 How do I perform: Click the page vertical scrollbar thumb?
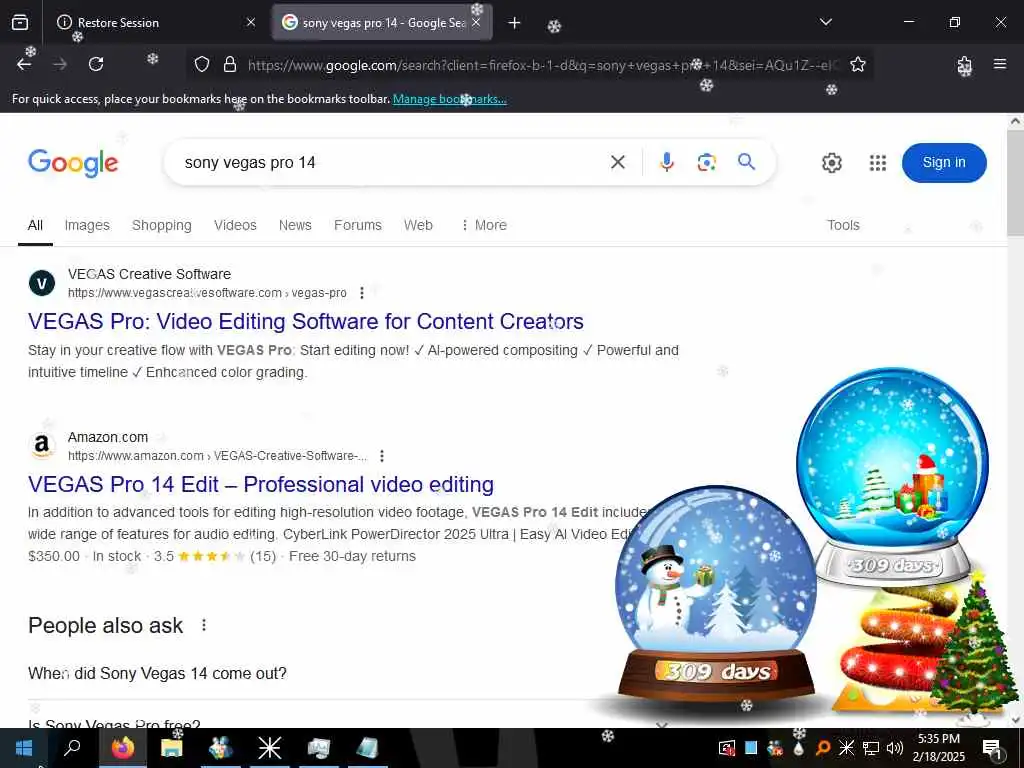pos(1015,182)
